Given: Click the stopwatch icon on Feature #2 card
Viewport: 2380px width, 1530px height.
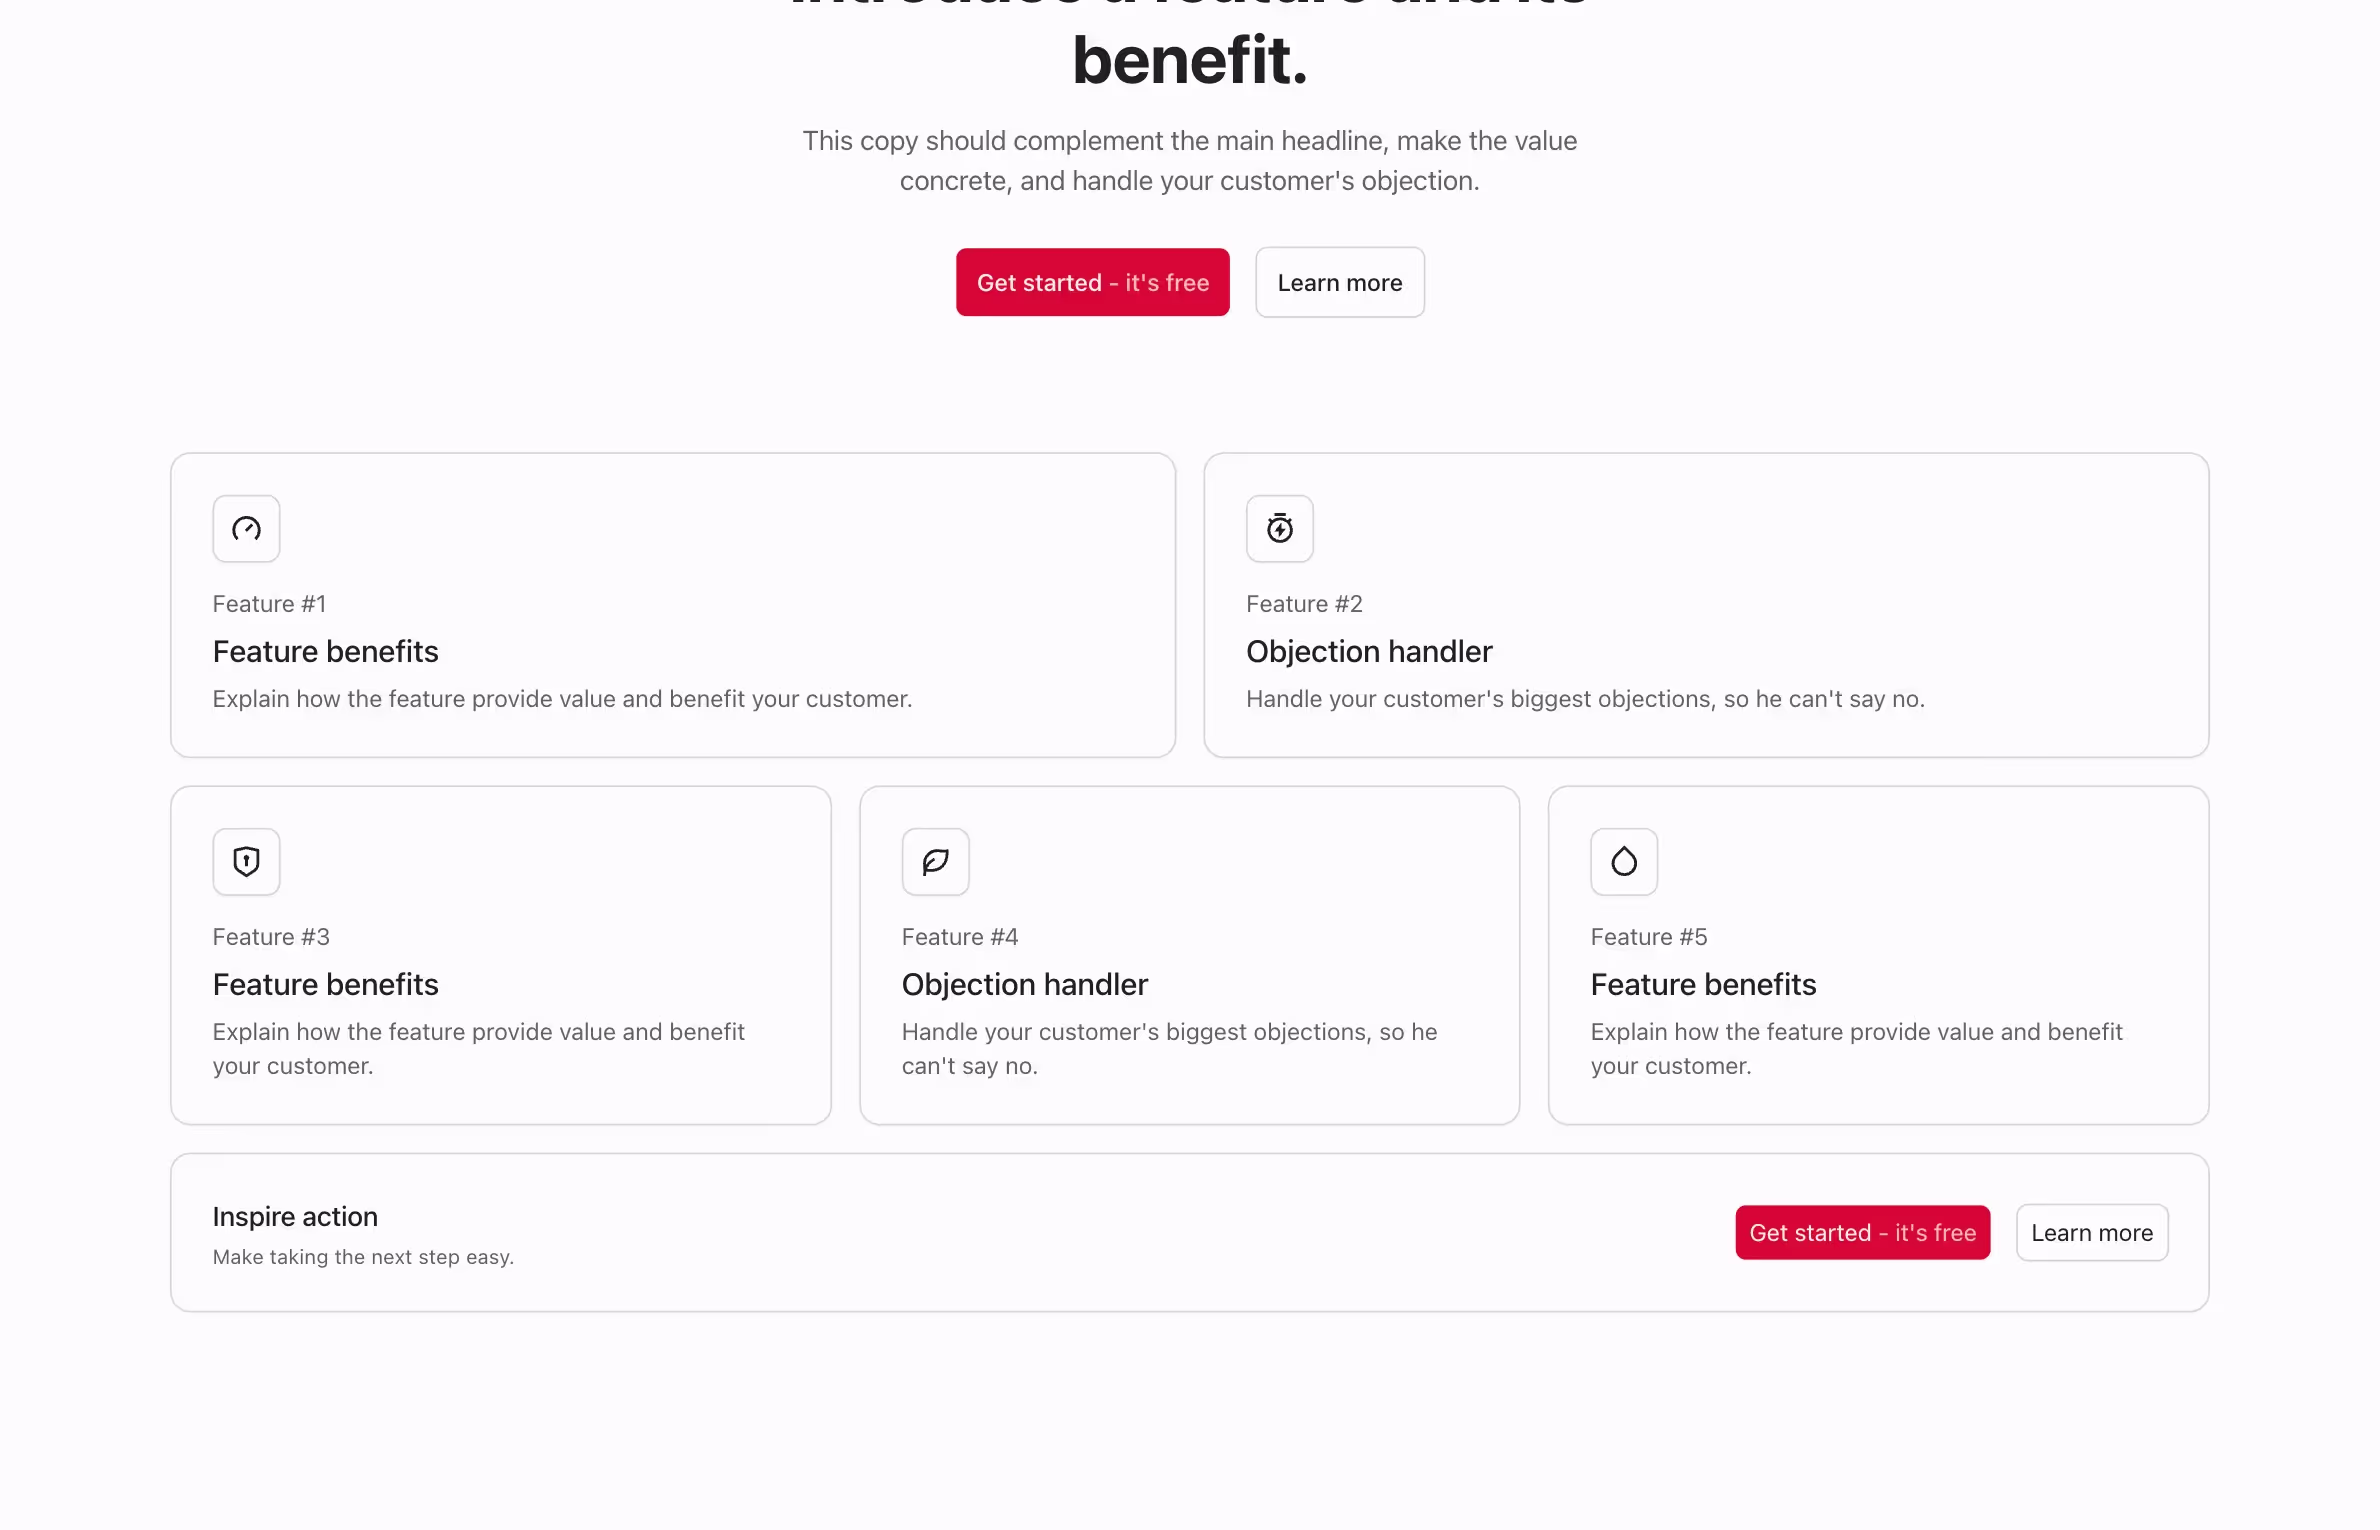Looking at the screenshot, I should coord(1280,529).
